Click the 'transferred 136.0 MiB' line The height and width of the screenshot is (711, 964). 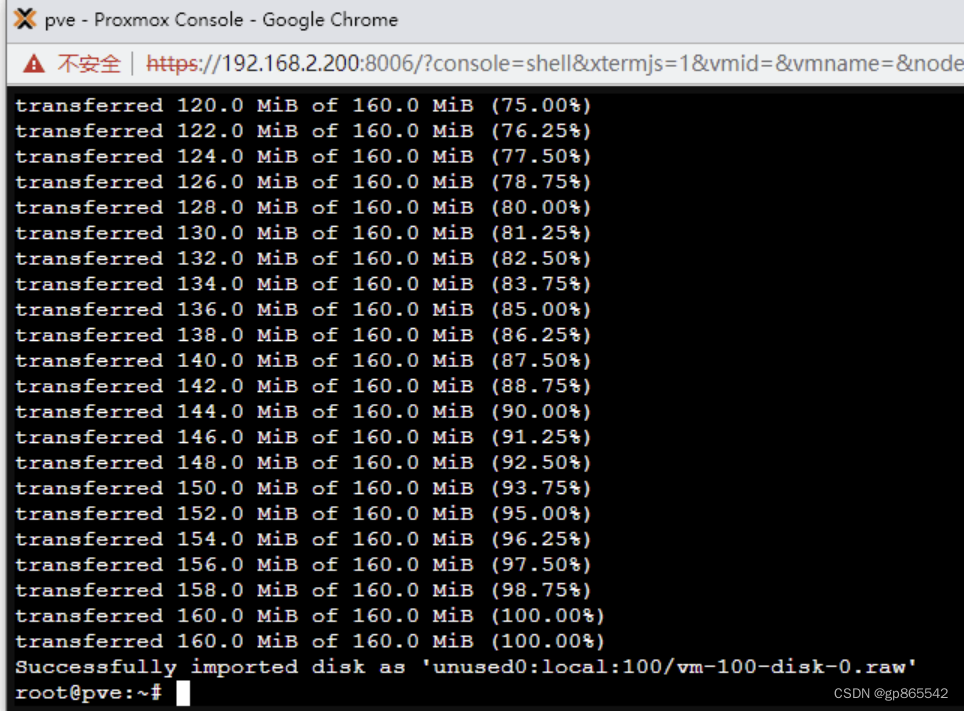[x=303, y=309]
